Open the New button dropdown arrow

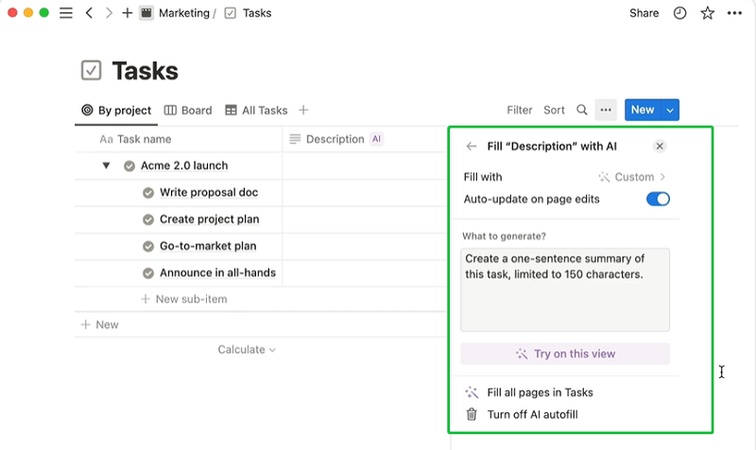(670, 110)
